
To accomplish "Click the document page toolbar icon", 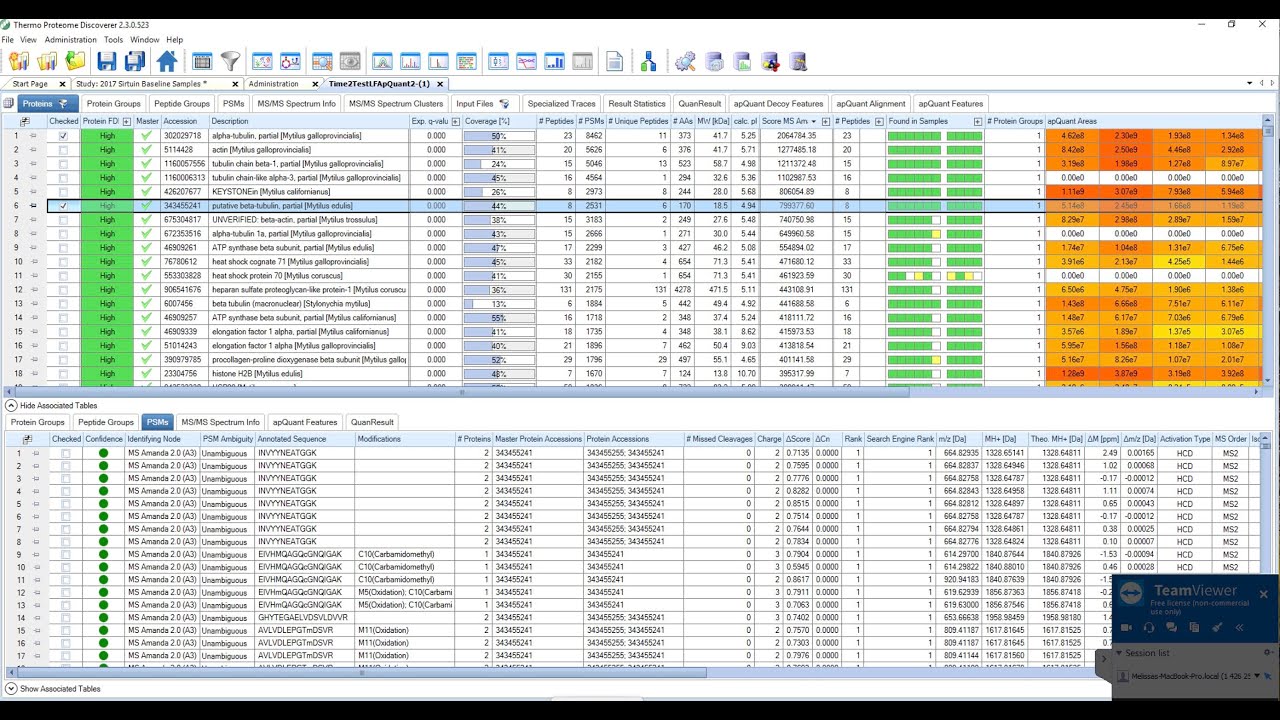I will coord(614,61).
